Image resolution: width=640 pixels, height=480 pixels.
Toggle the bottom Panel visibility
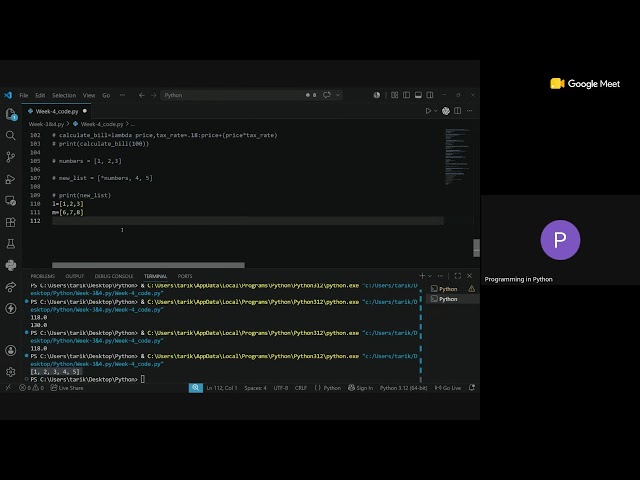[418, 95]
